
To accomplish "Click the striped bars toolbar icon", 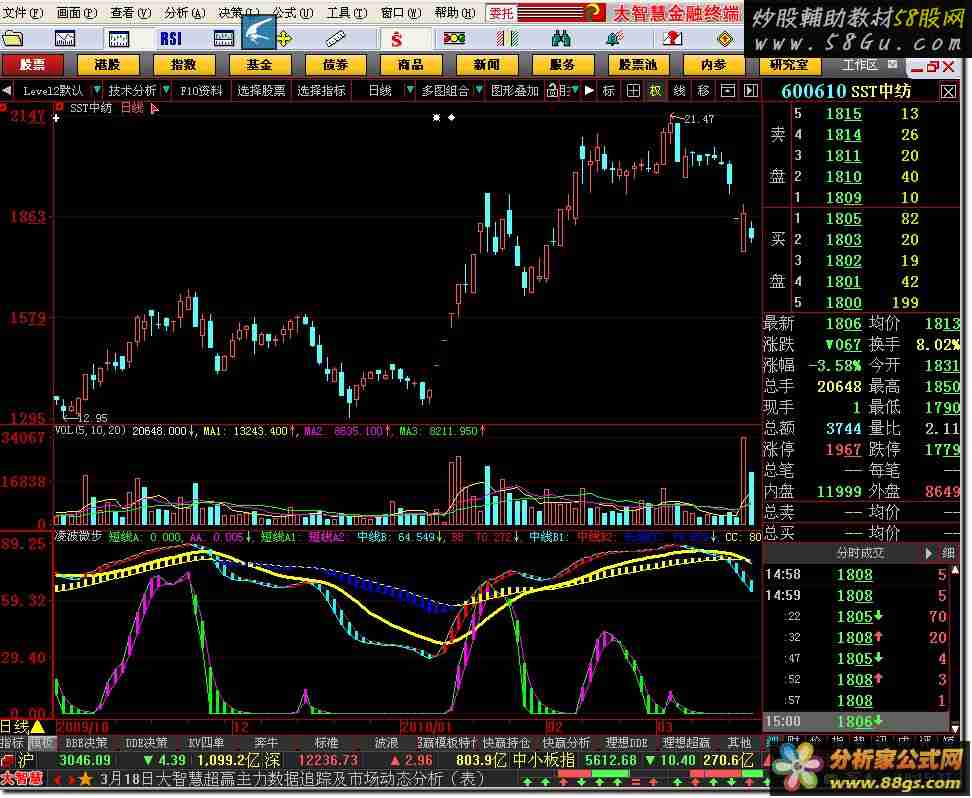I will coord(507,39).
